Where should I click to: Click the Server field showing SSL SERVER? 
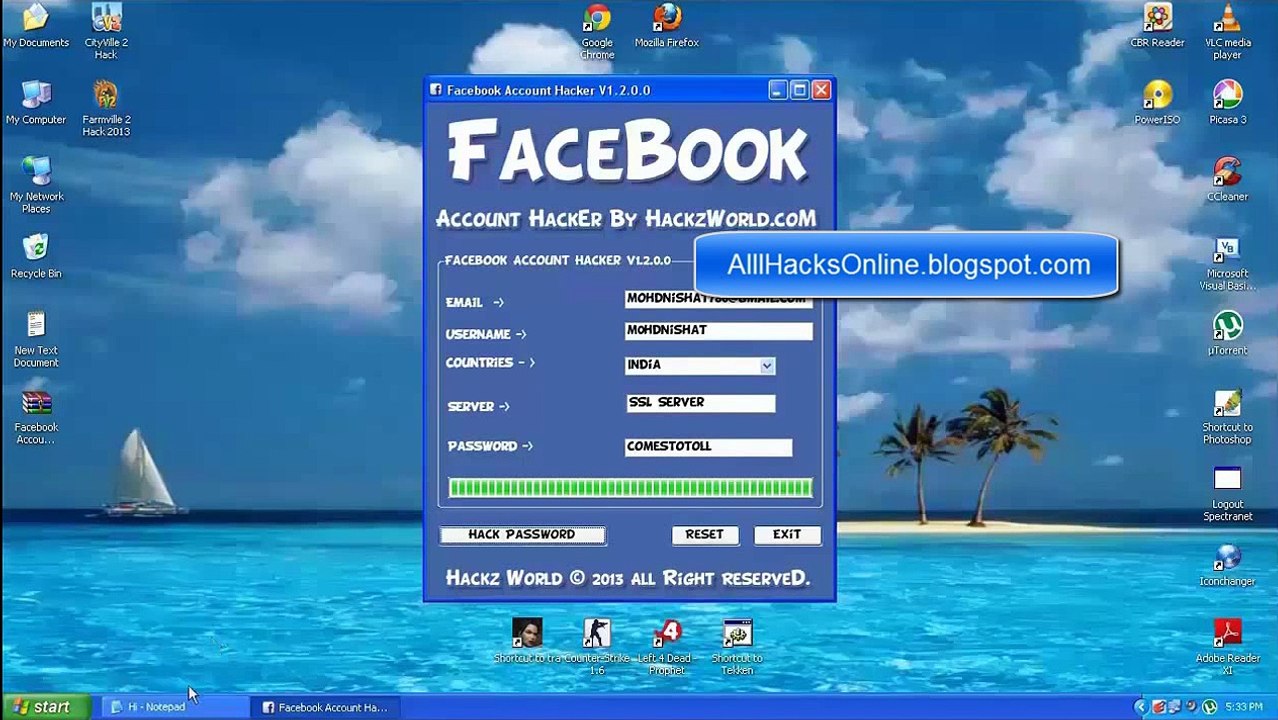[700, 403]
